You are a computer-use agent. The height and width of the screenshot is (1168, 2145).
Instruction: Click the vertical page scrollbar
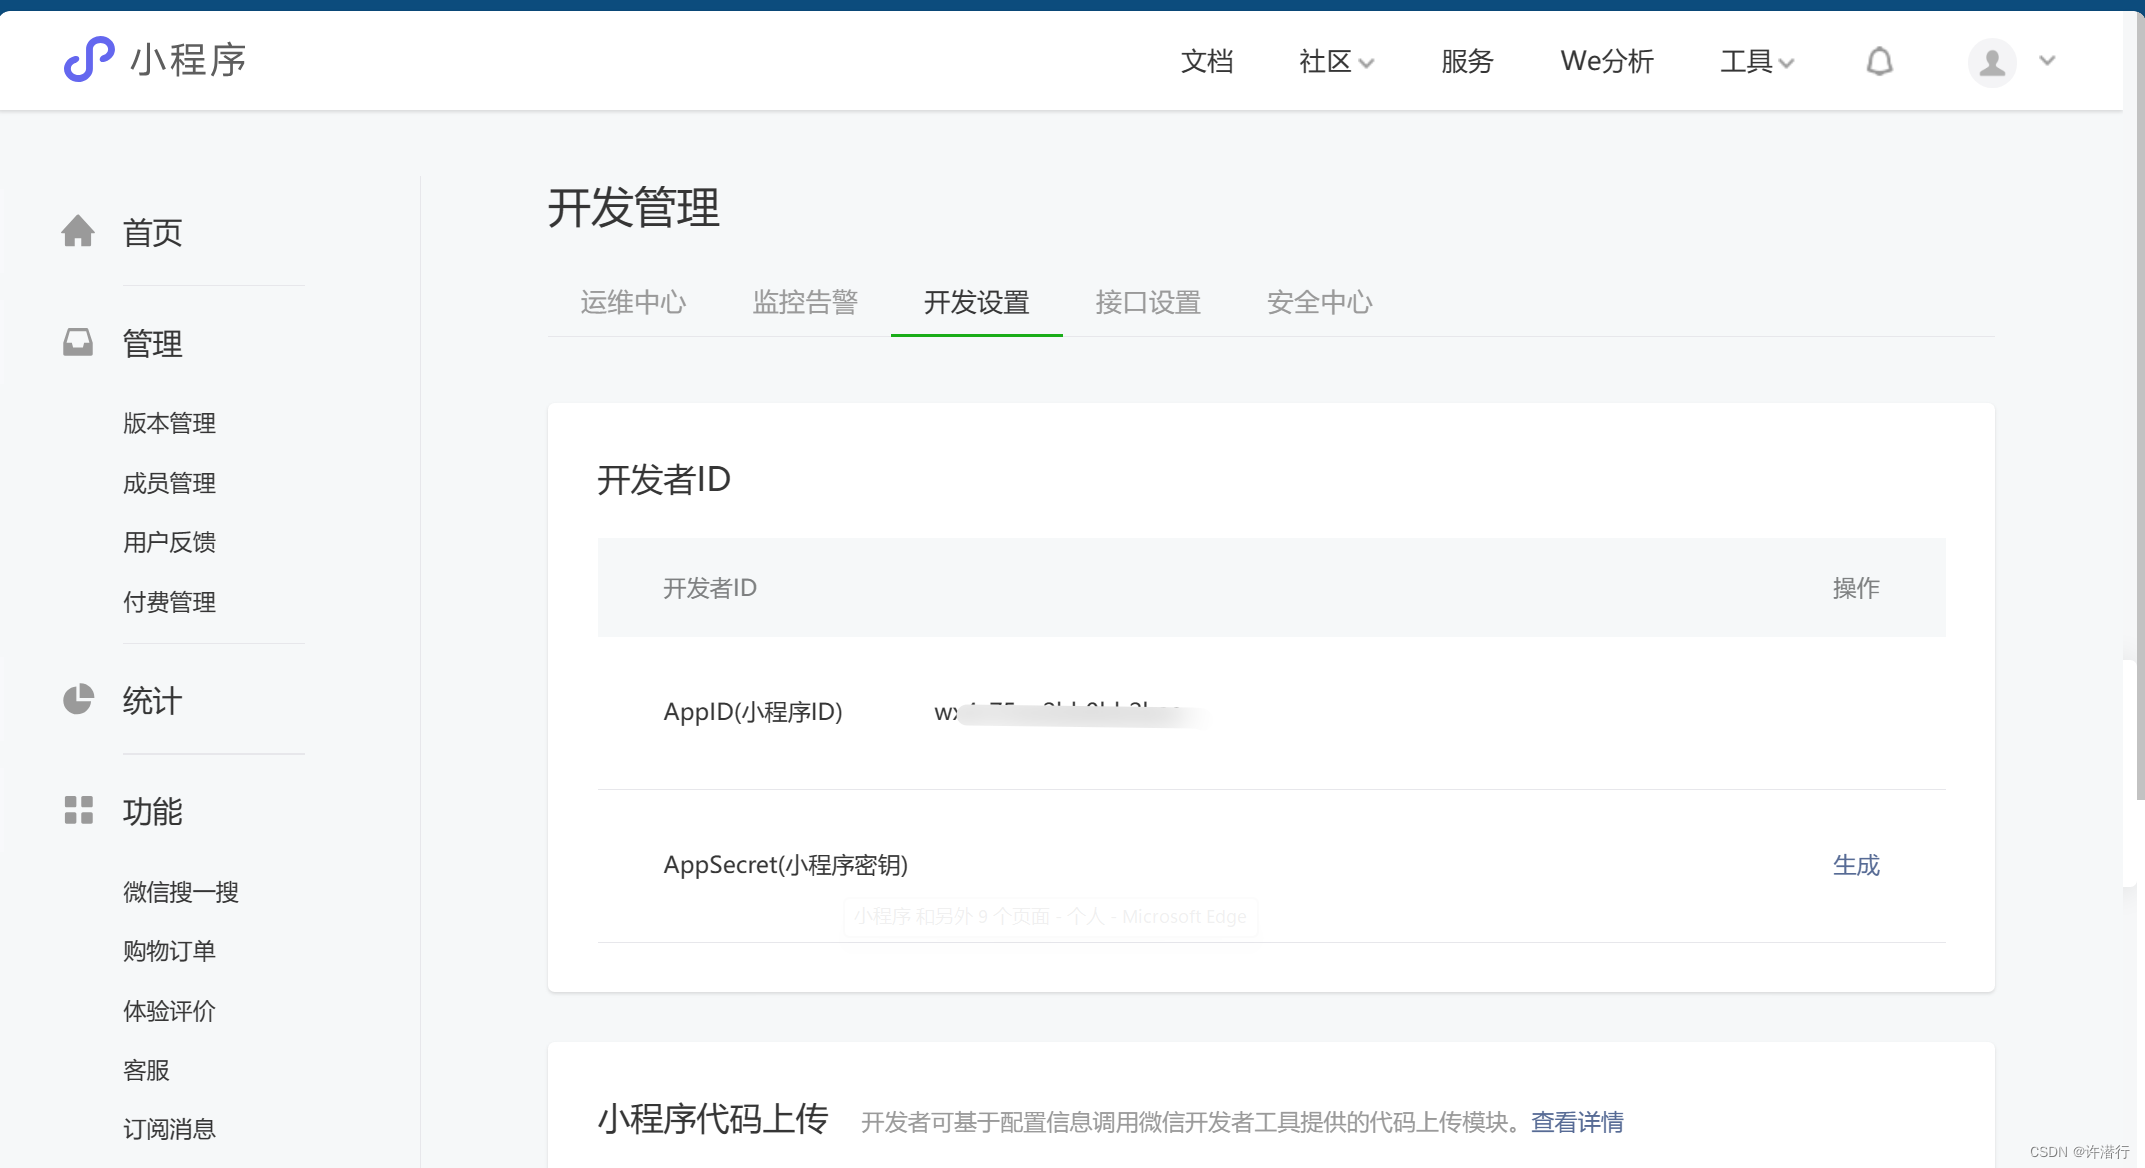[2139, 400]
